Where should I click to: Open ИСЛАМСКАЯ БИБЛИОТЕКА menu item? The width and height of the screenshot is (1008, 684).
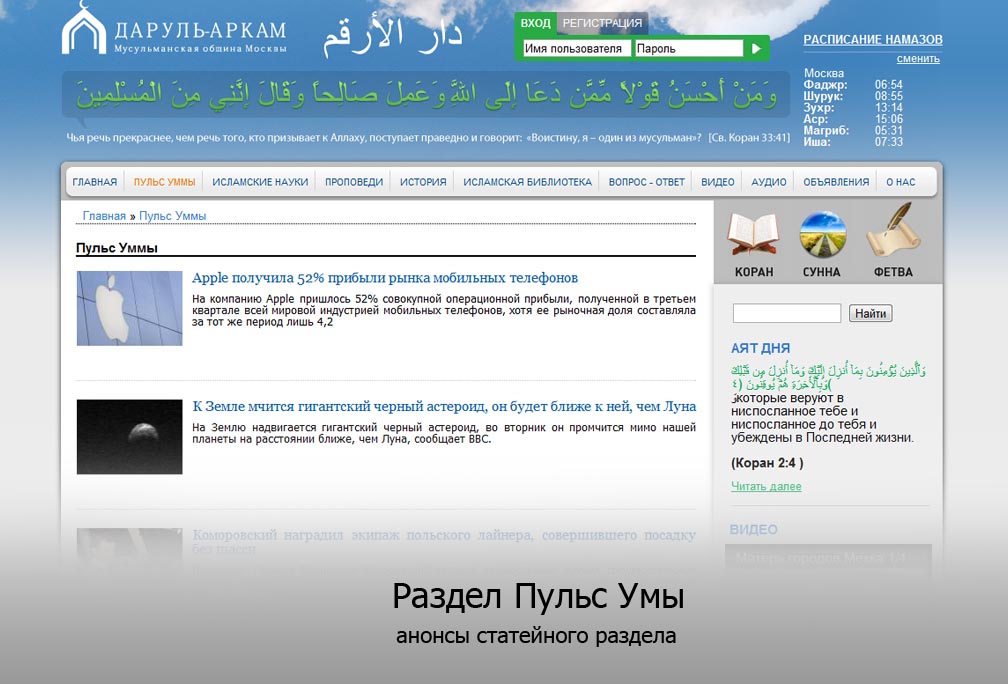pos(527,183)
